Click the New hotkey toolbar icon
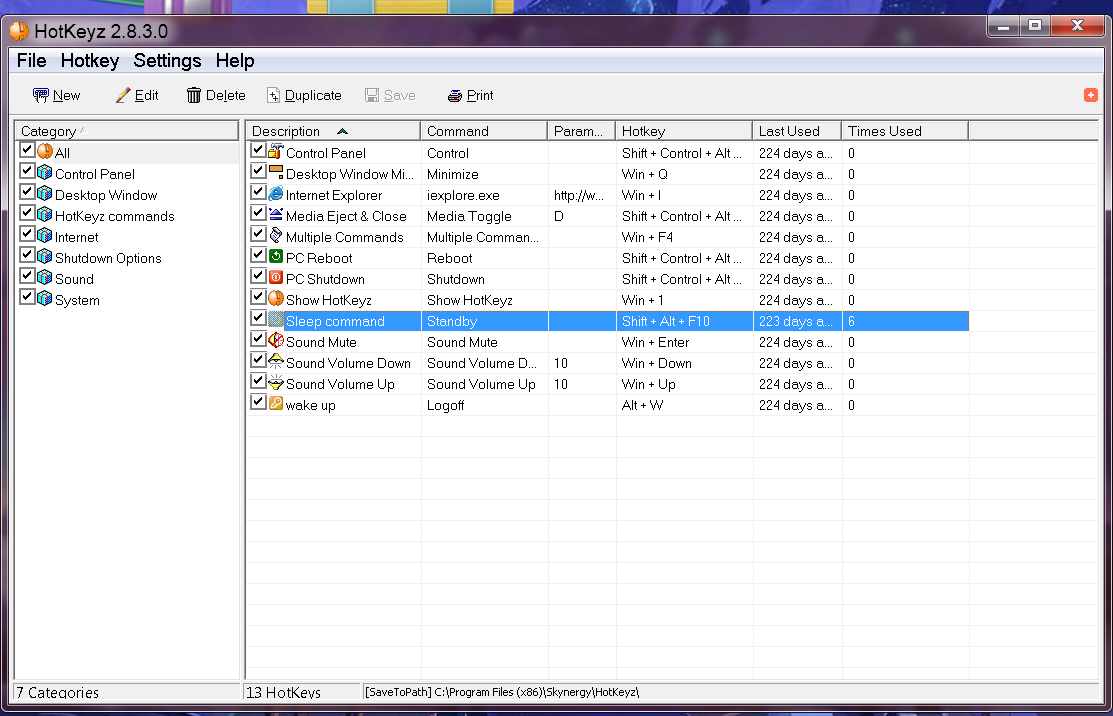 point(41,96)
